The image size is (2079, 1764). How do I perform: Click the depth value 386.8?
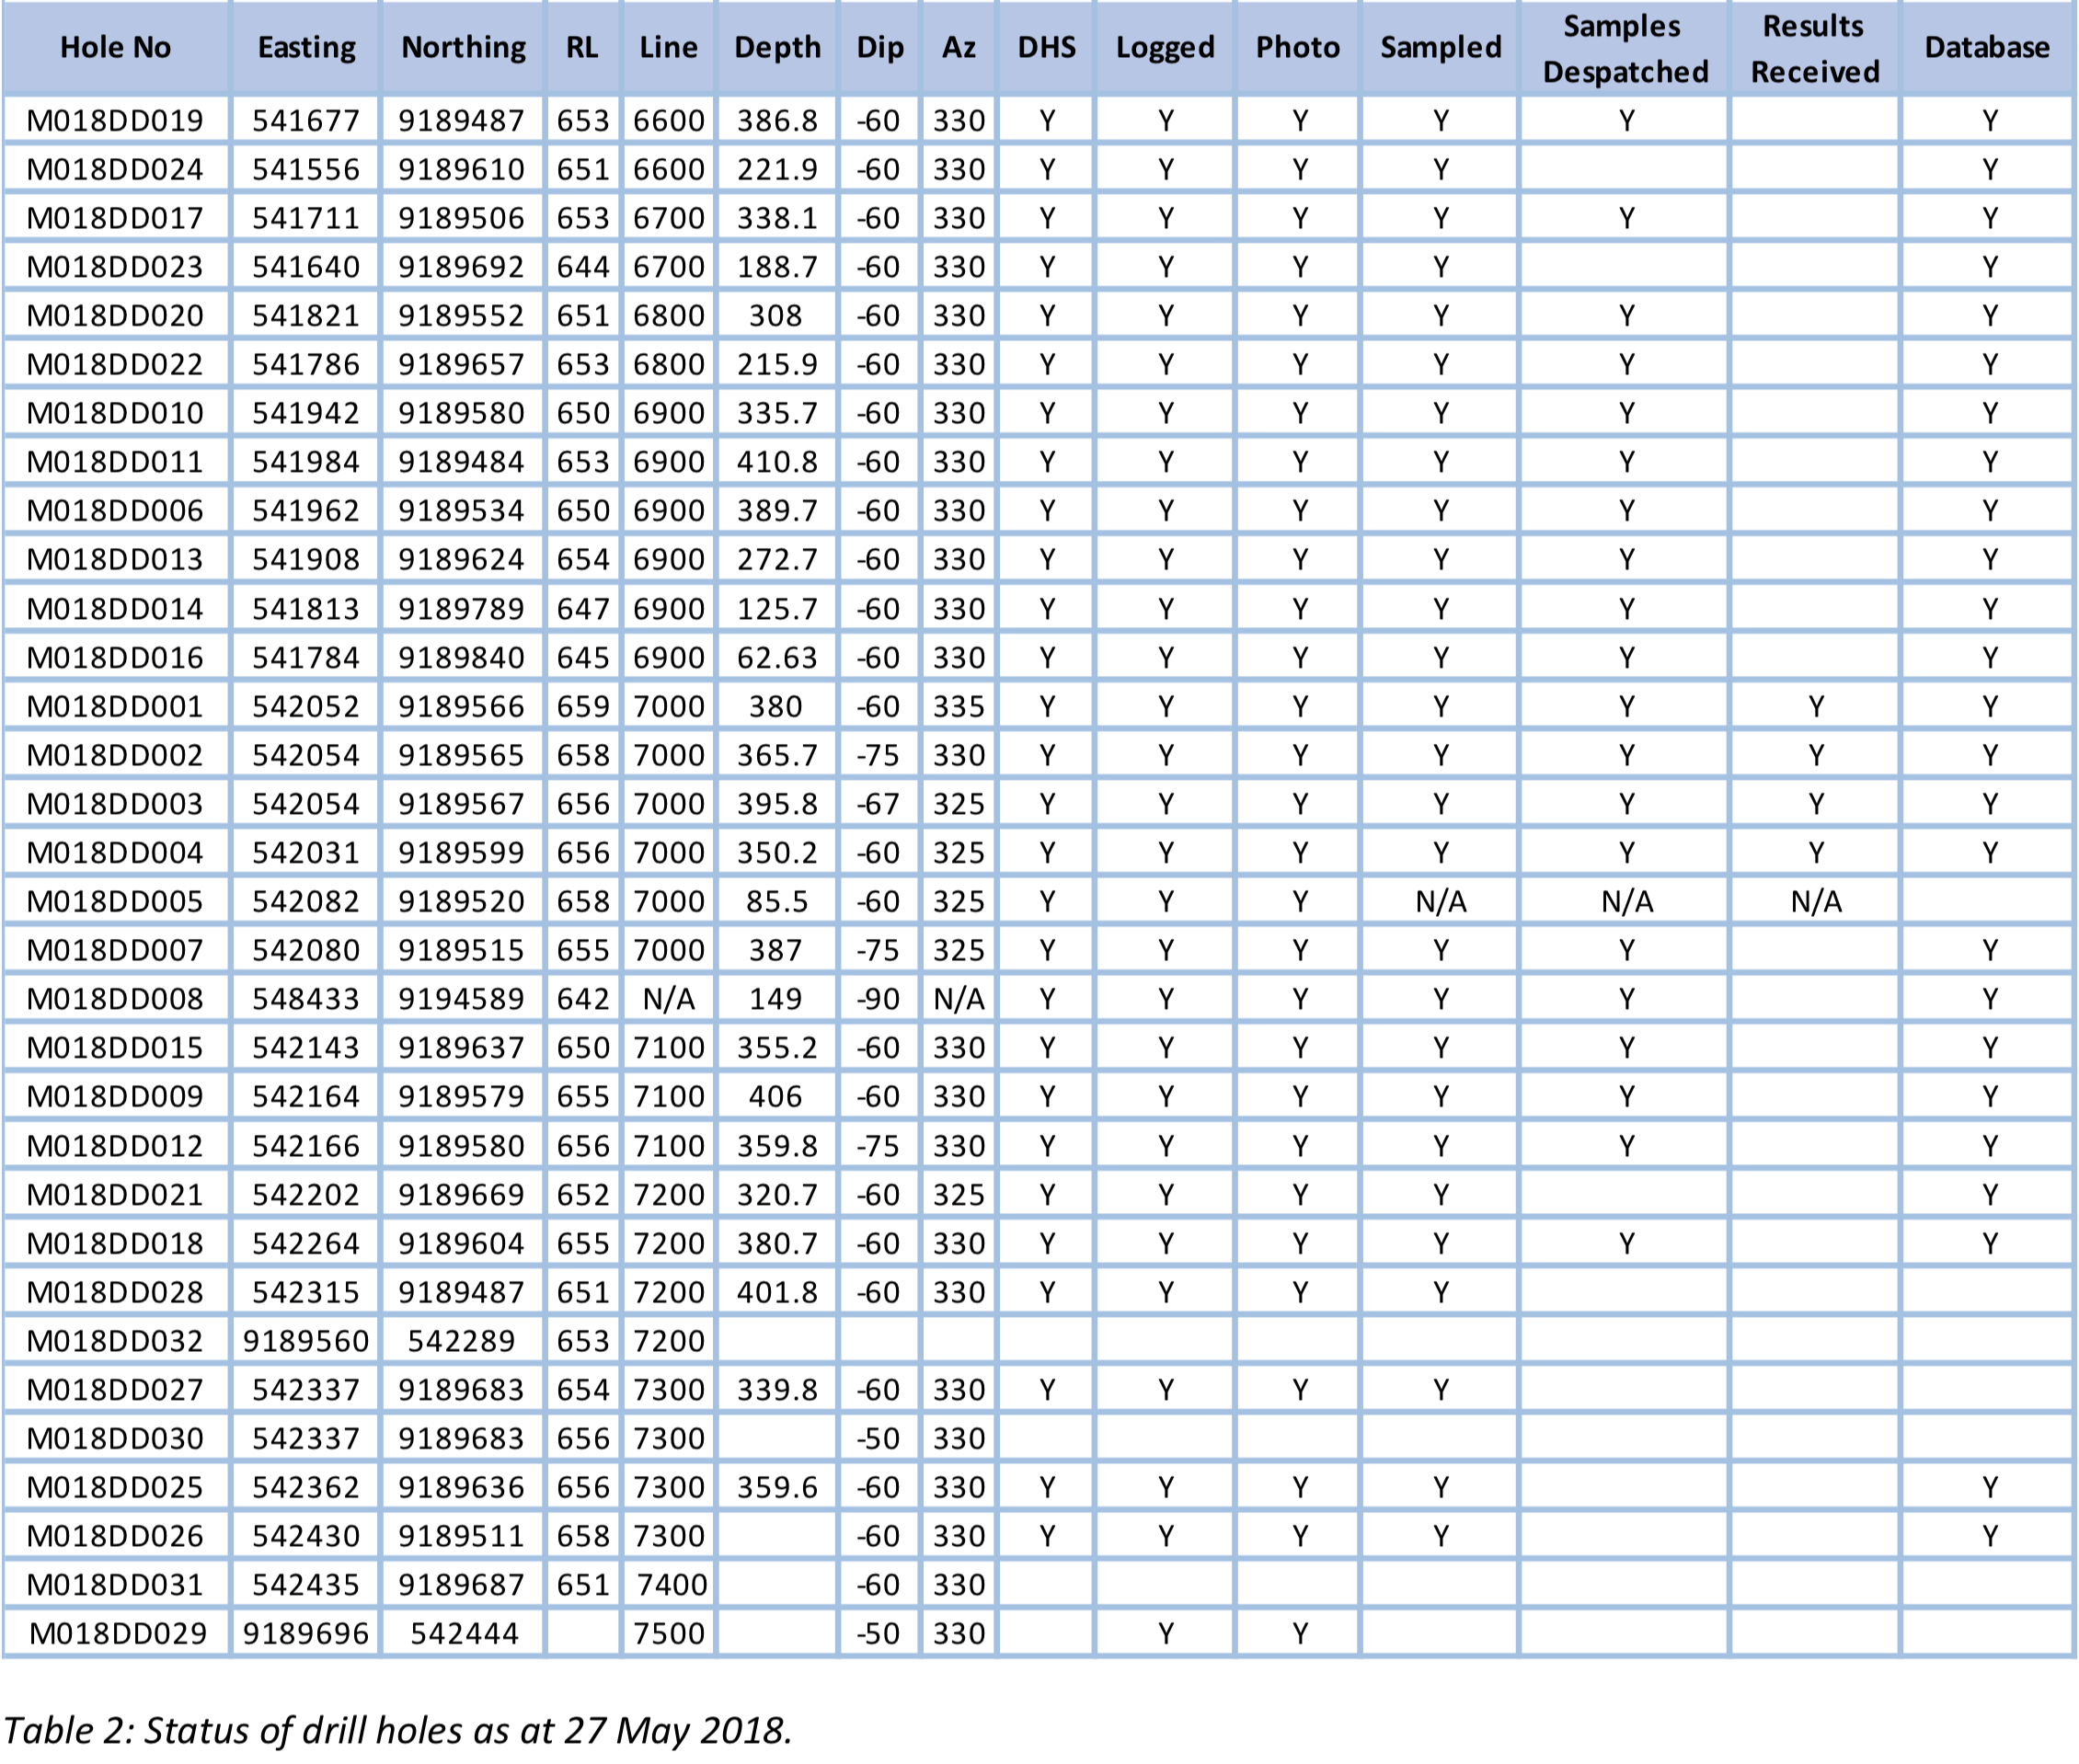pos(777,120)
